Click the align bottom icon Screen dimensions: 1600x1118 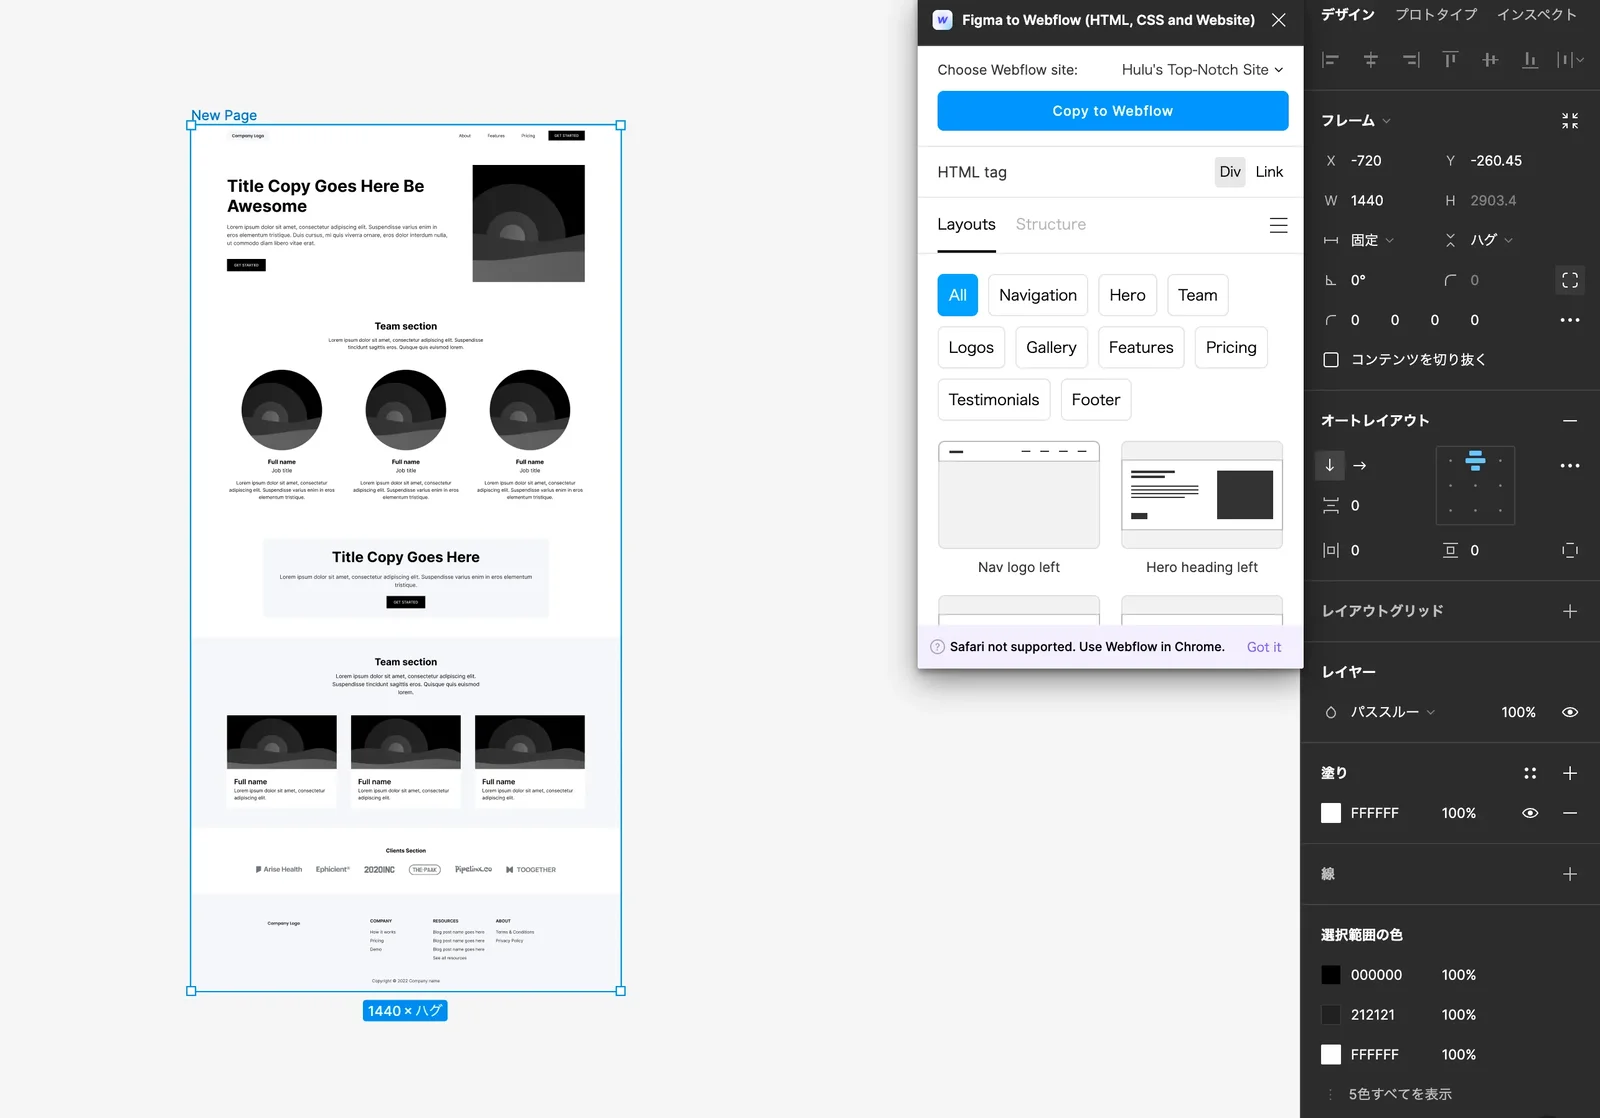(1530, 60)
